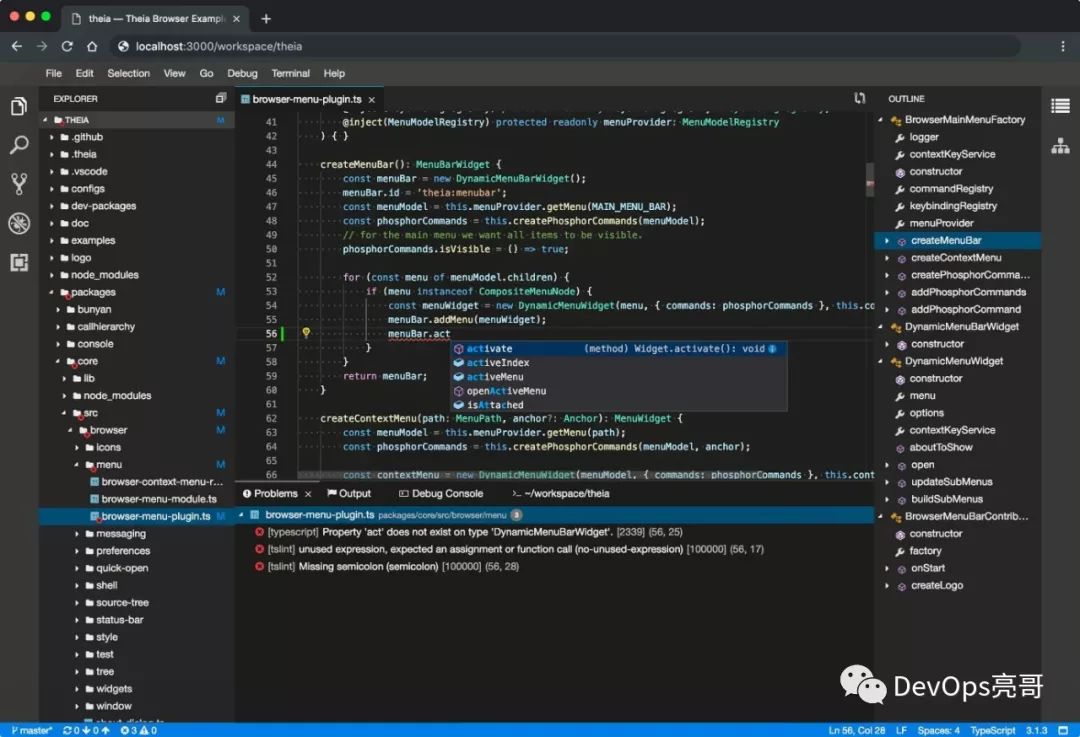Select activeIndex from the autocomplete list
Image resolution: width=1080 pixels, height=737 pixels.
pos(498,363)
